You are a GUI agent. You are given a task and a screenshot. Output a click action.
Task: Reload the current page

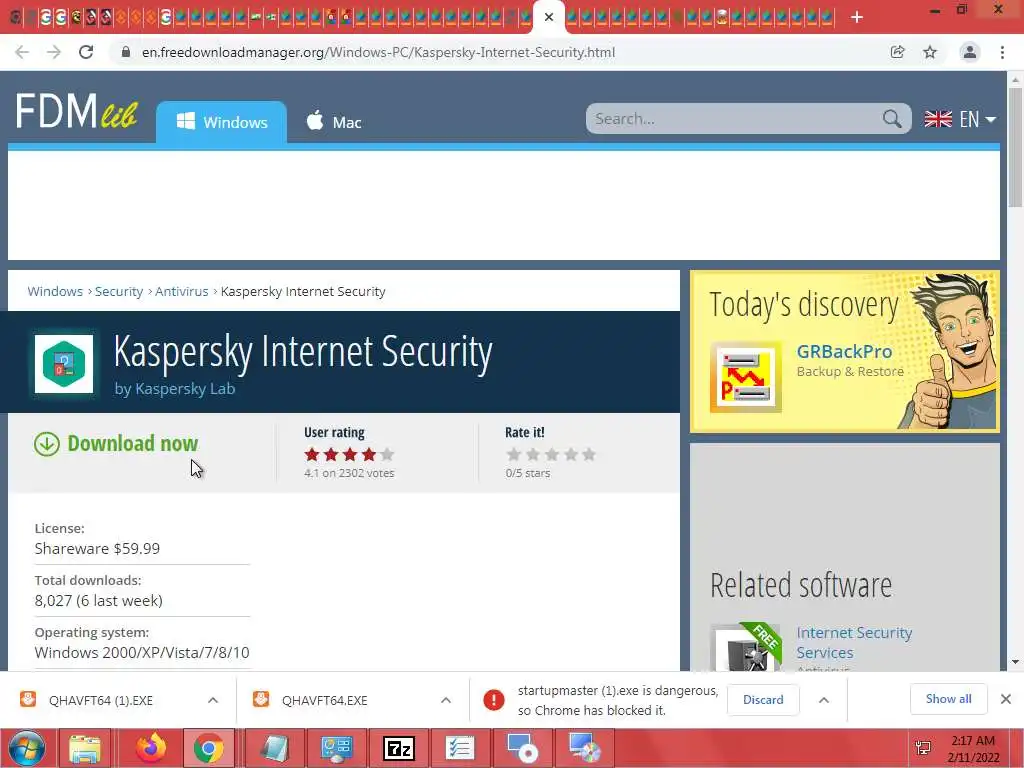coord(86,52)
